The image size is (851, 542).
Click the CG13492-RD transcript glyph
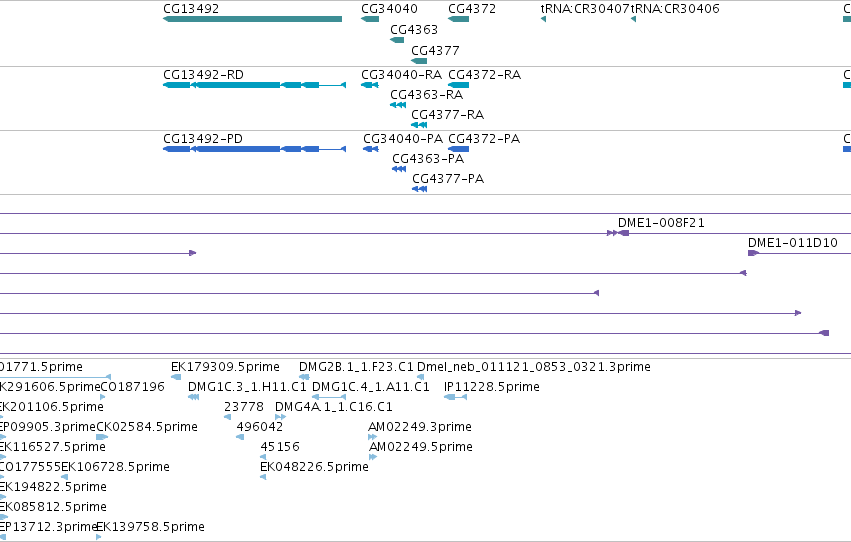pyautogui.click(x=255, y=85)
